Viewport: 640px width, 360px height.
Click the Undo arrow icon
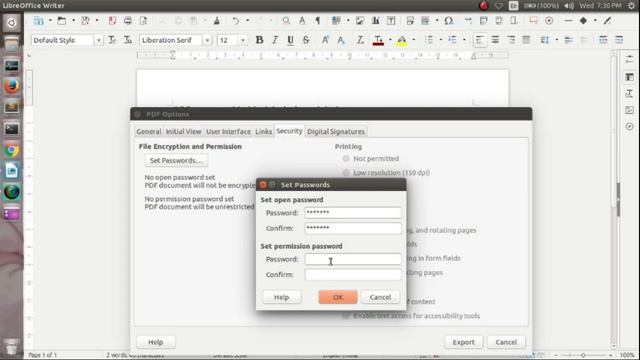tap(236, 21)
